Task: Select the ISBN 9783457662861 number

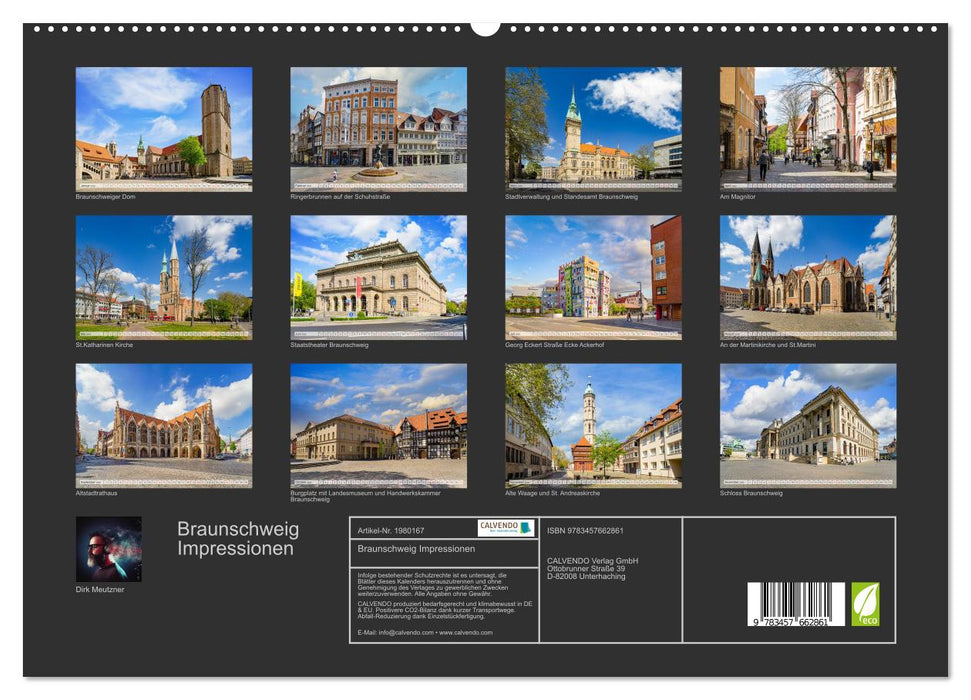Action: tap(585, 531)
